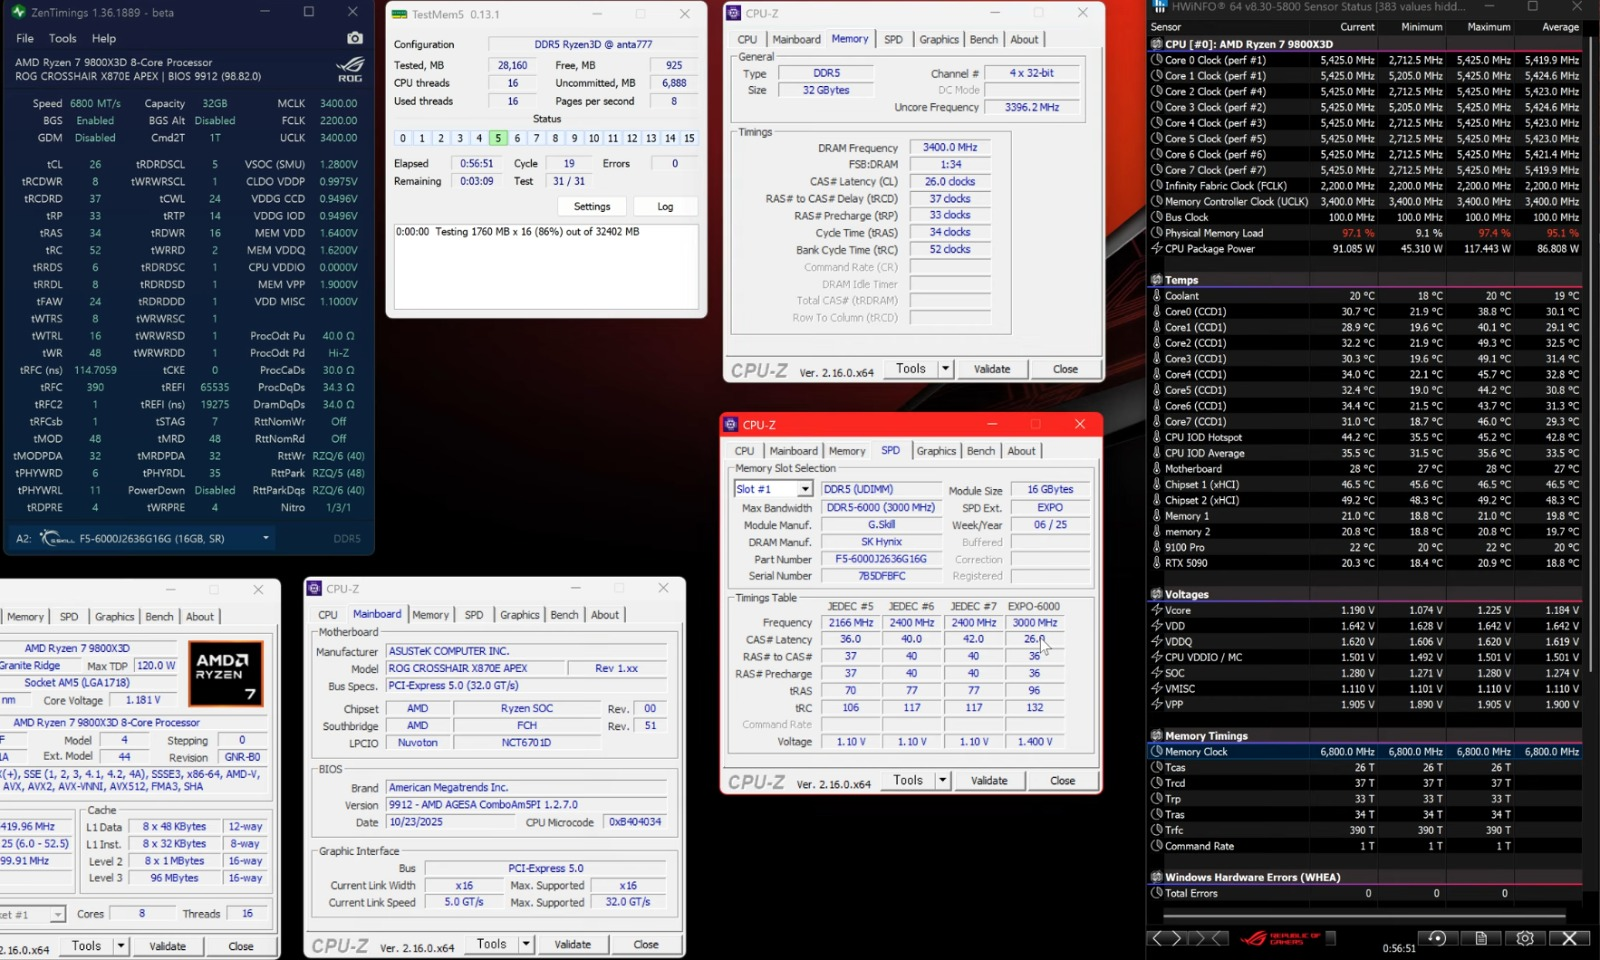Click Close in the CPU-Z SPD window
Viewport: 1600px width, 960px height.
pos(1063,780)
